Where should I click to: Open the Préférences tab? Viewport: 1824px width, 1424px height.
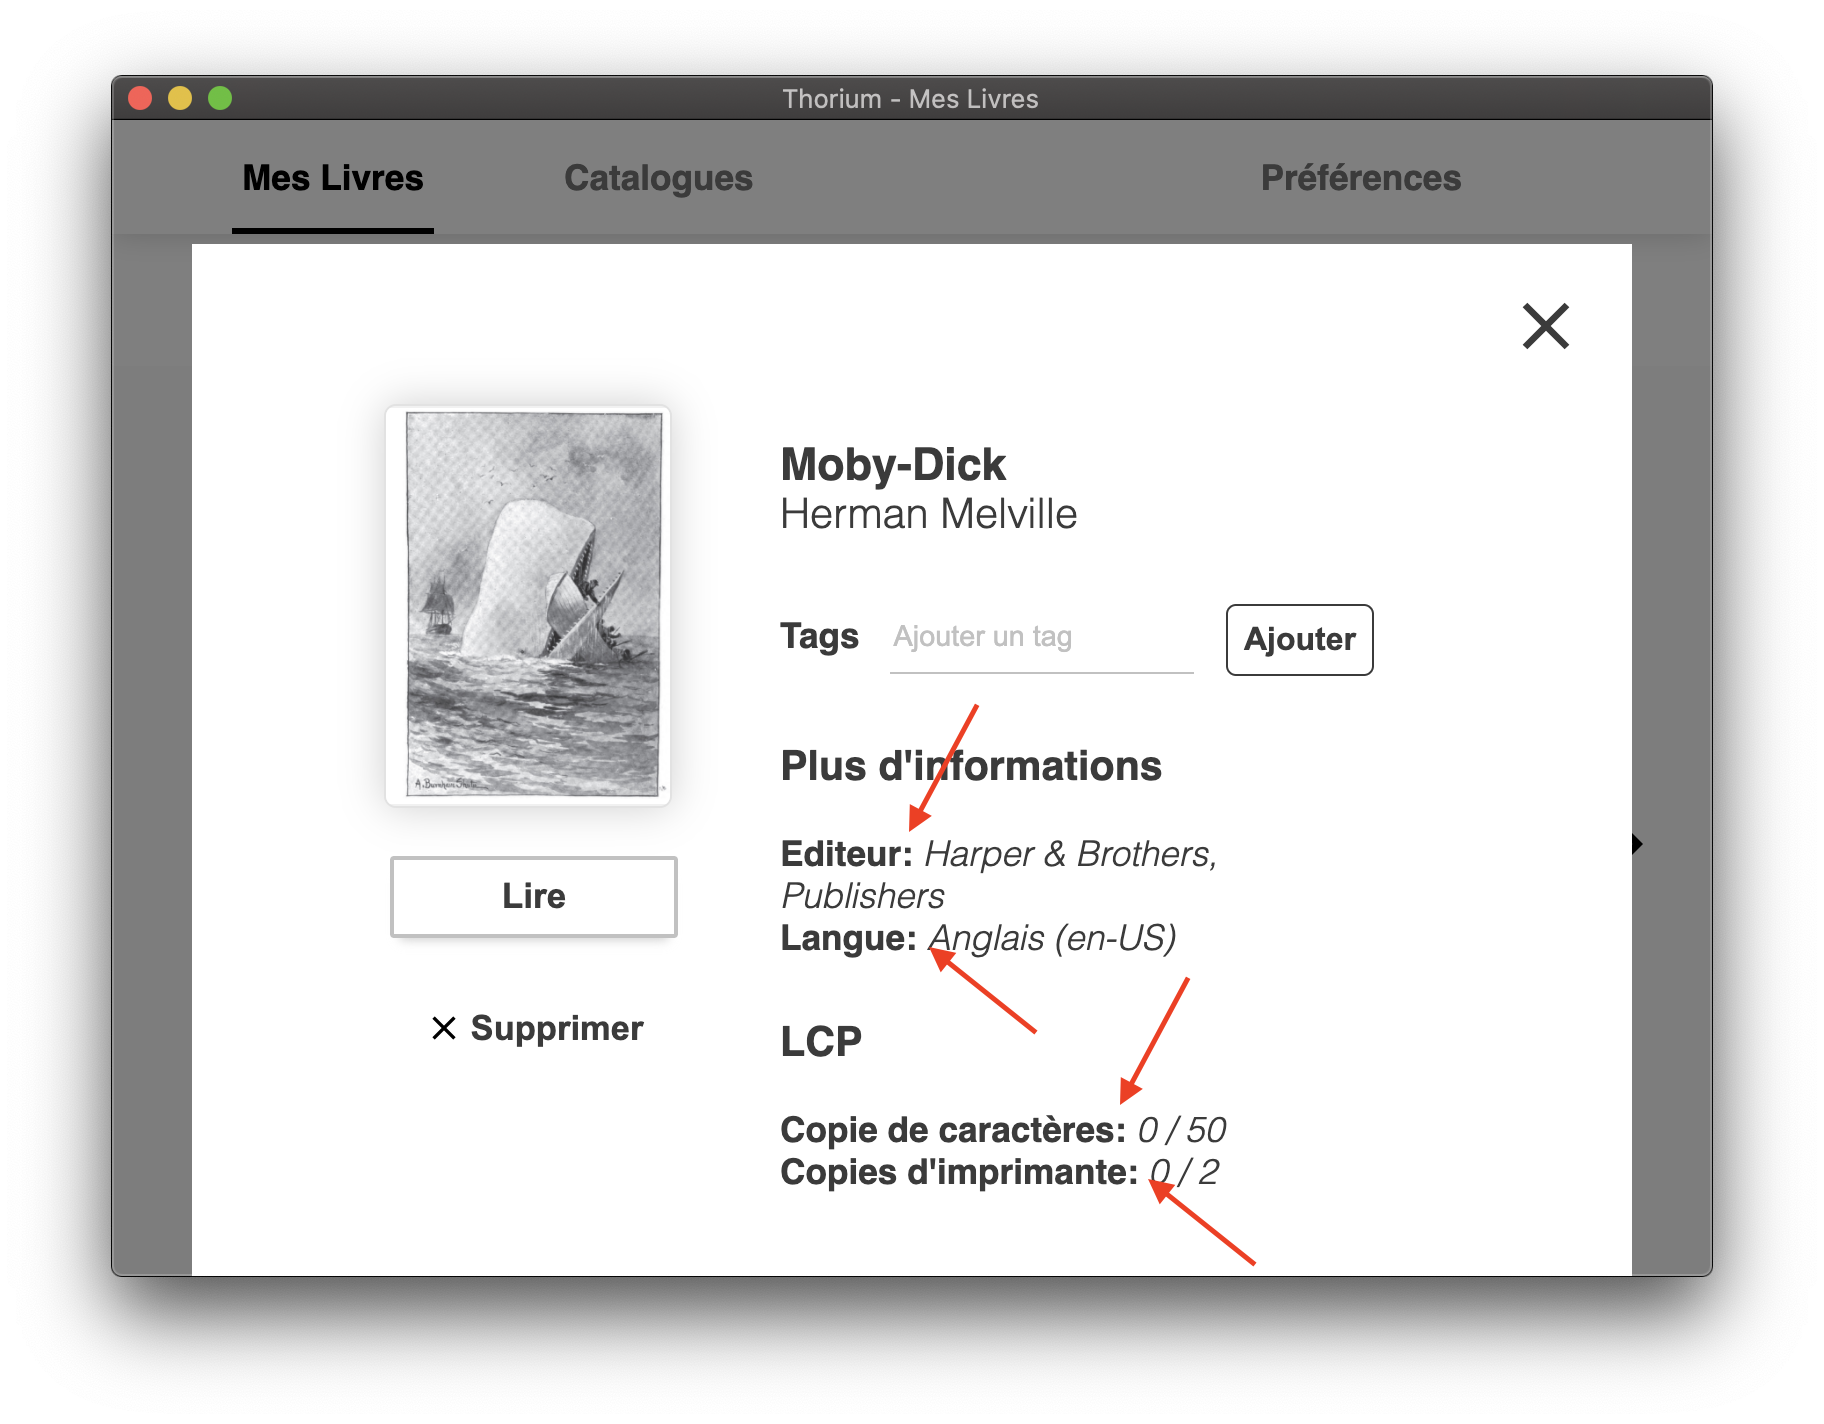(x=1360, y=178)
